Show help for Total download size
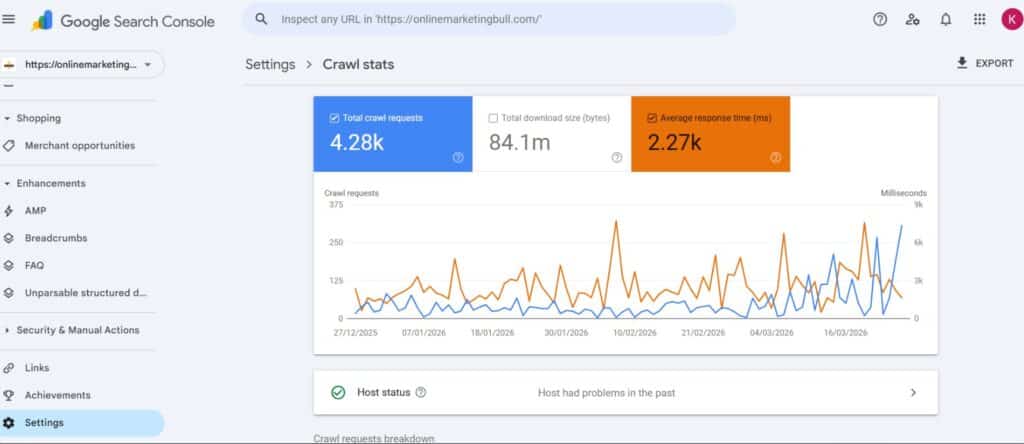The width and height of the screenshot is (1024, 444). tap(616, 157)
